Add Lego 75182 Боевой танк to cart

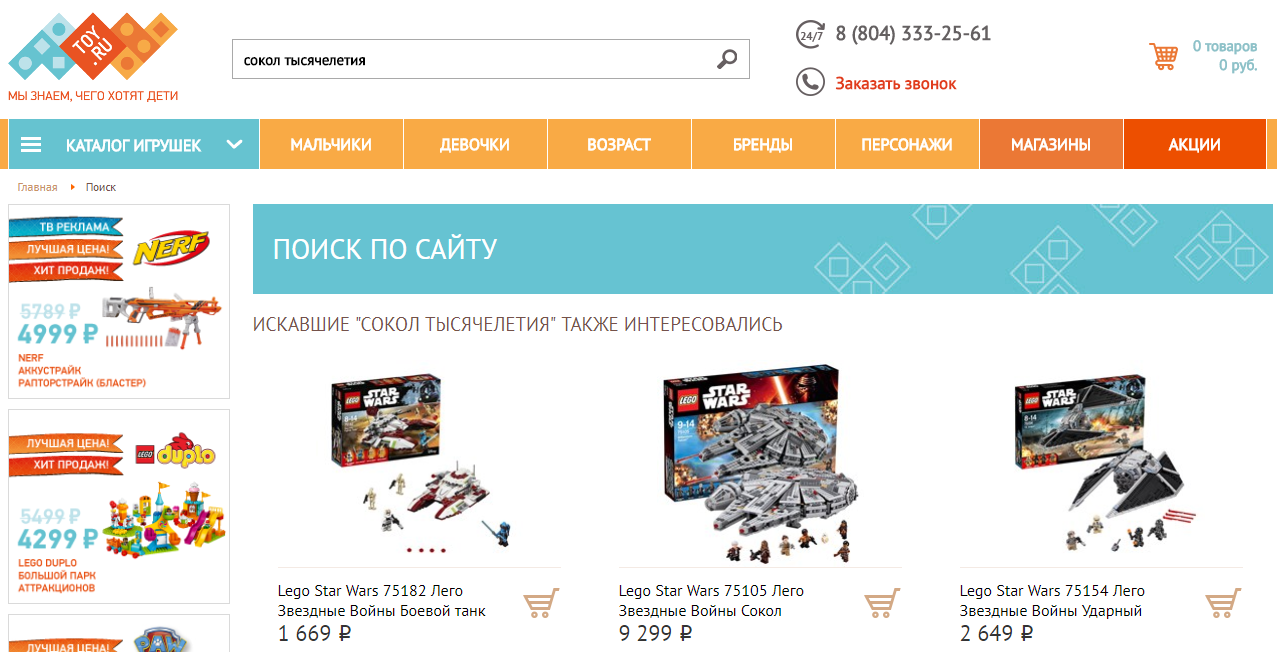[541, 603]
